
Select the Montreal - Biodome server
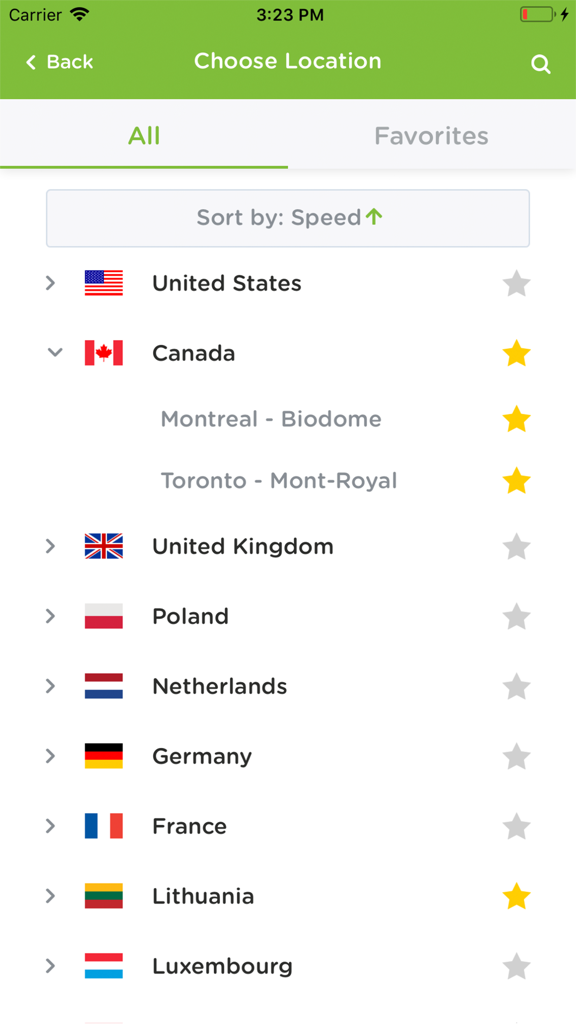tap(271, 419)
